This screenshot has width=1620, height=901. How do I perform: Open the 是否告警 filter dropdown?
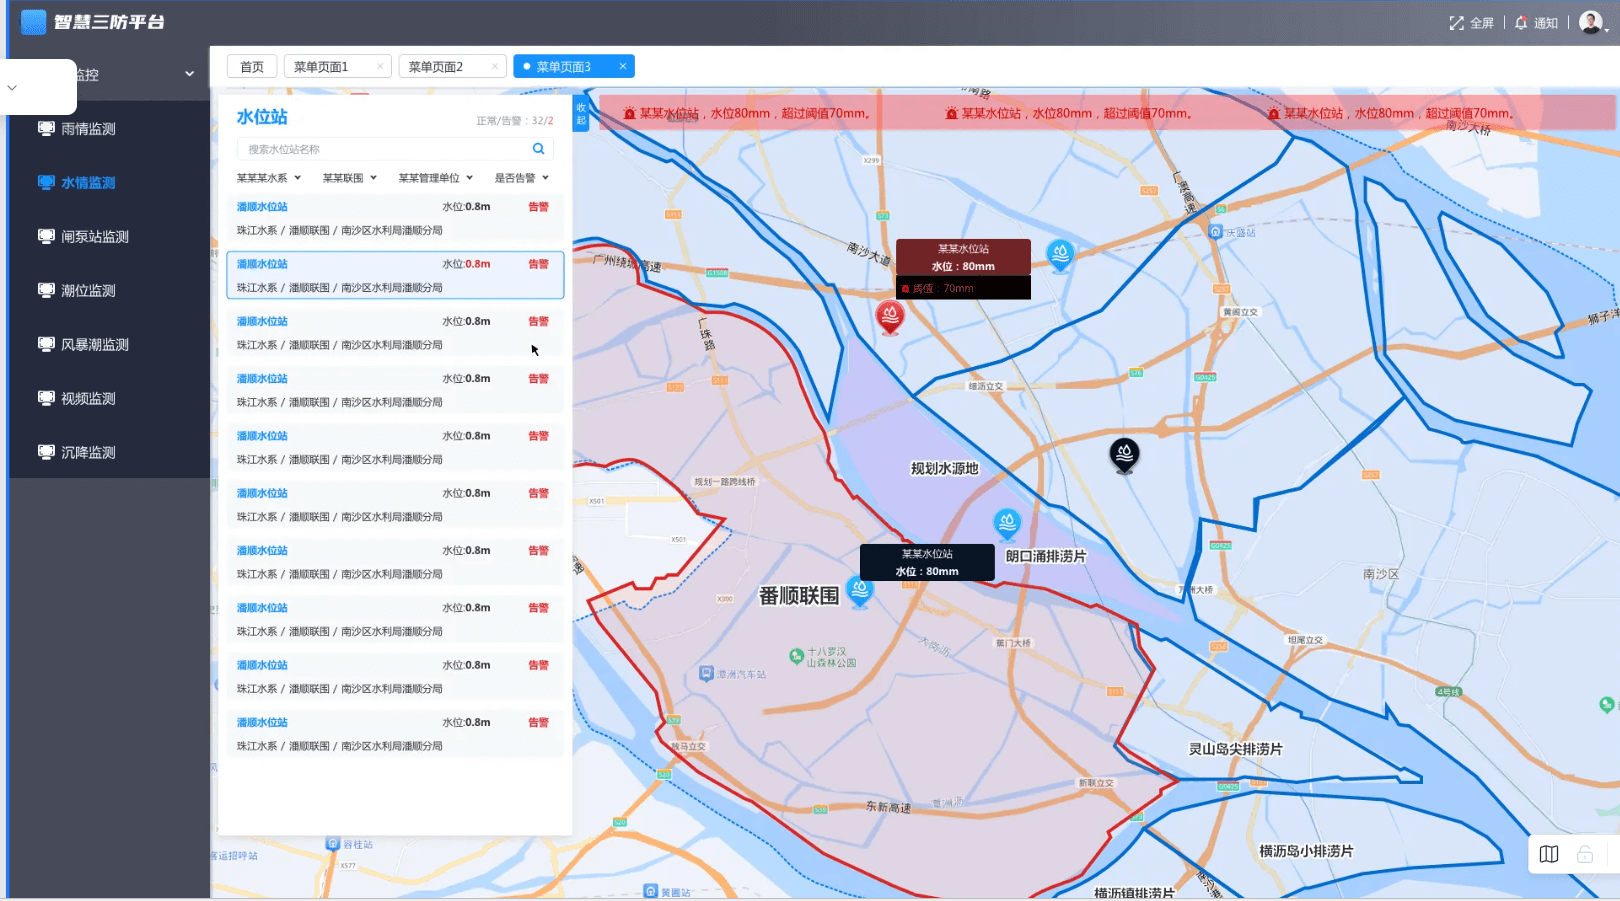click(x=521, y=178)
